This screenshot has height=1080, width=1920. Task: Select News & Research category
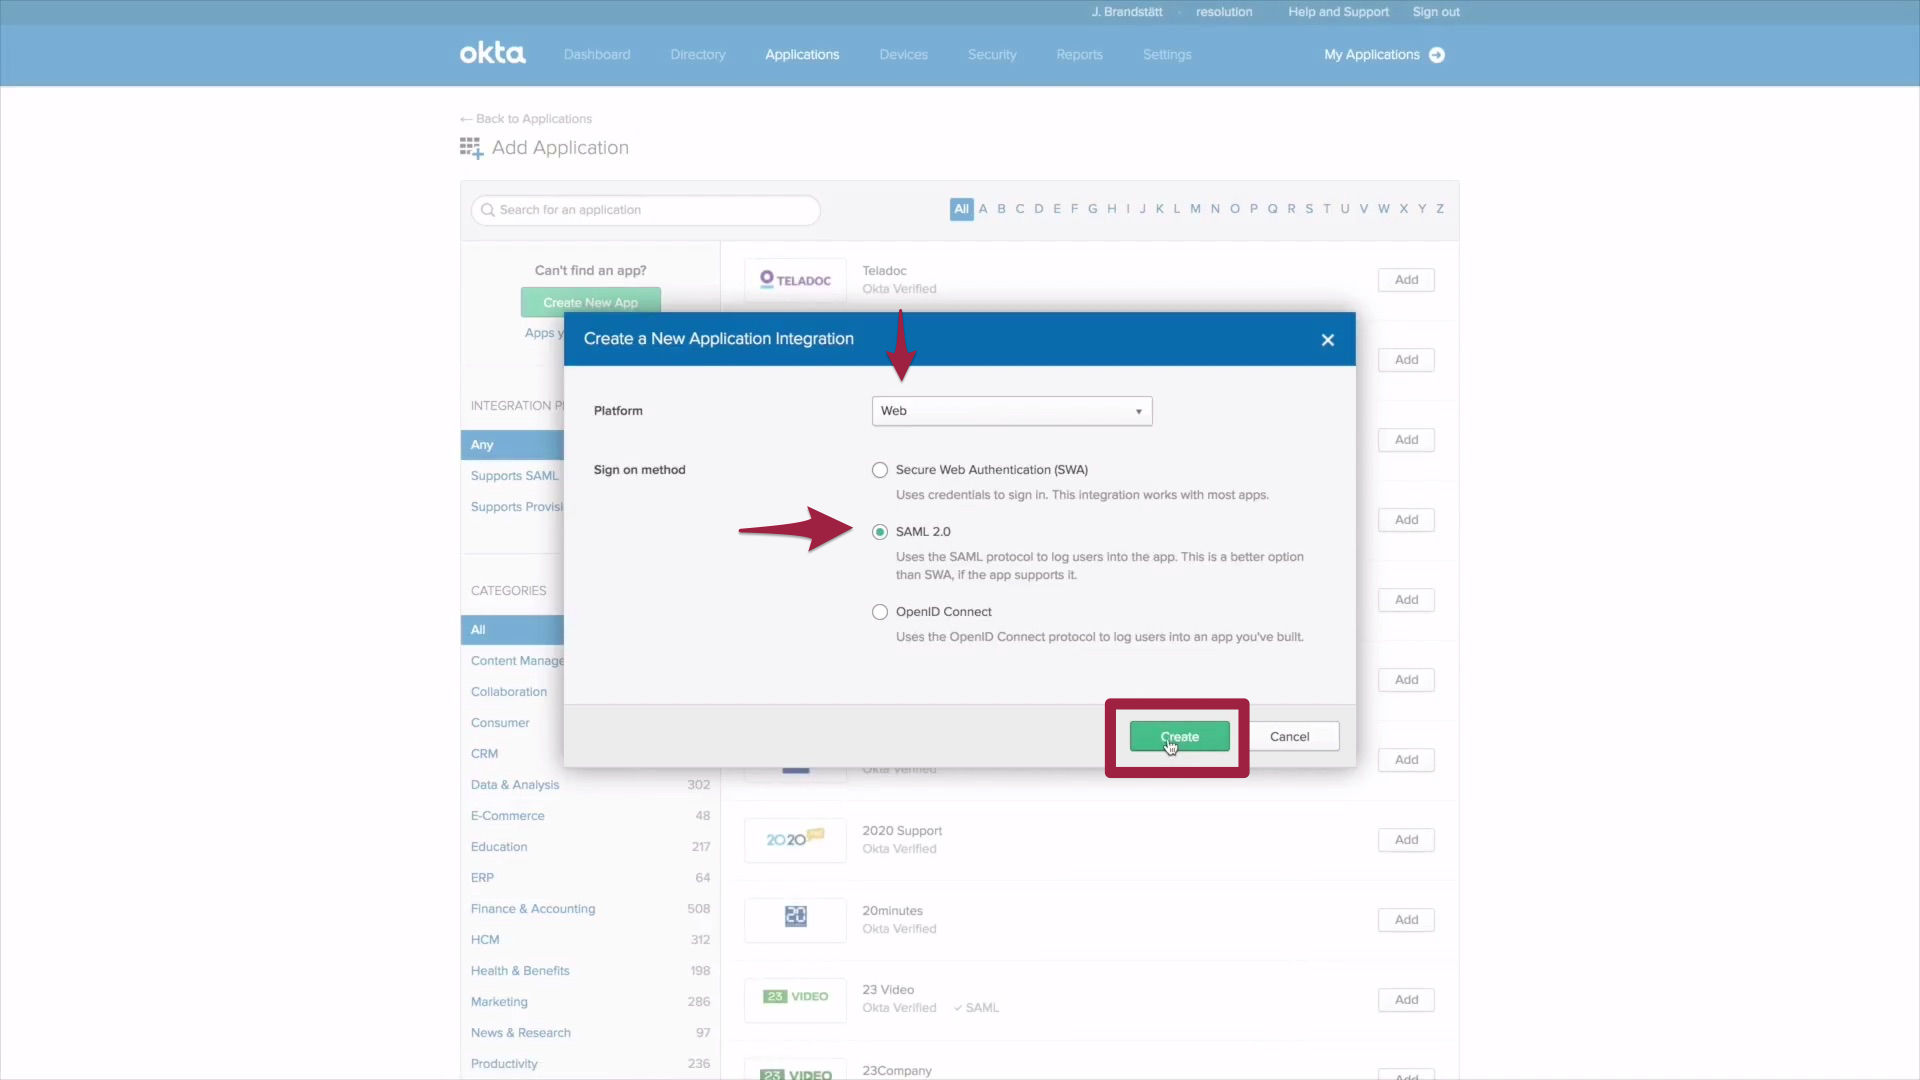click(x=521, y=1033)
